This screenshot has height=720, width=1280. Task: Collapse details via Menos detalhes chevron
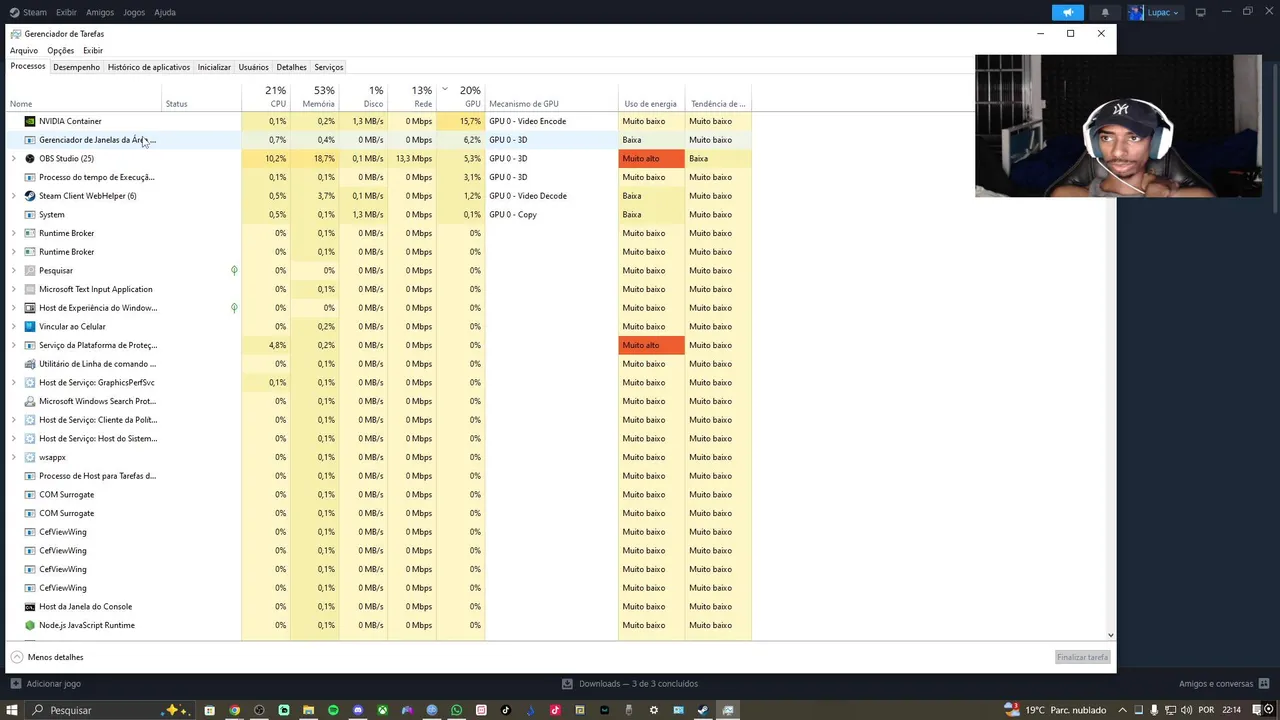pos(17,657)
